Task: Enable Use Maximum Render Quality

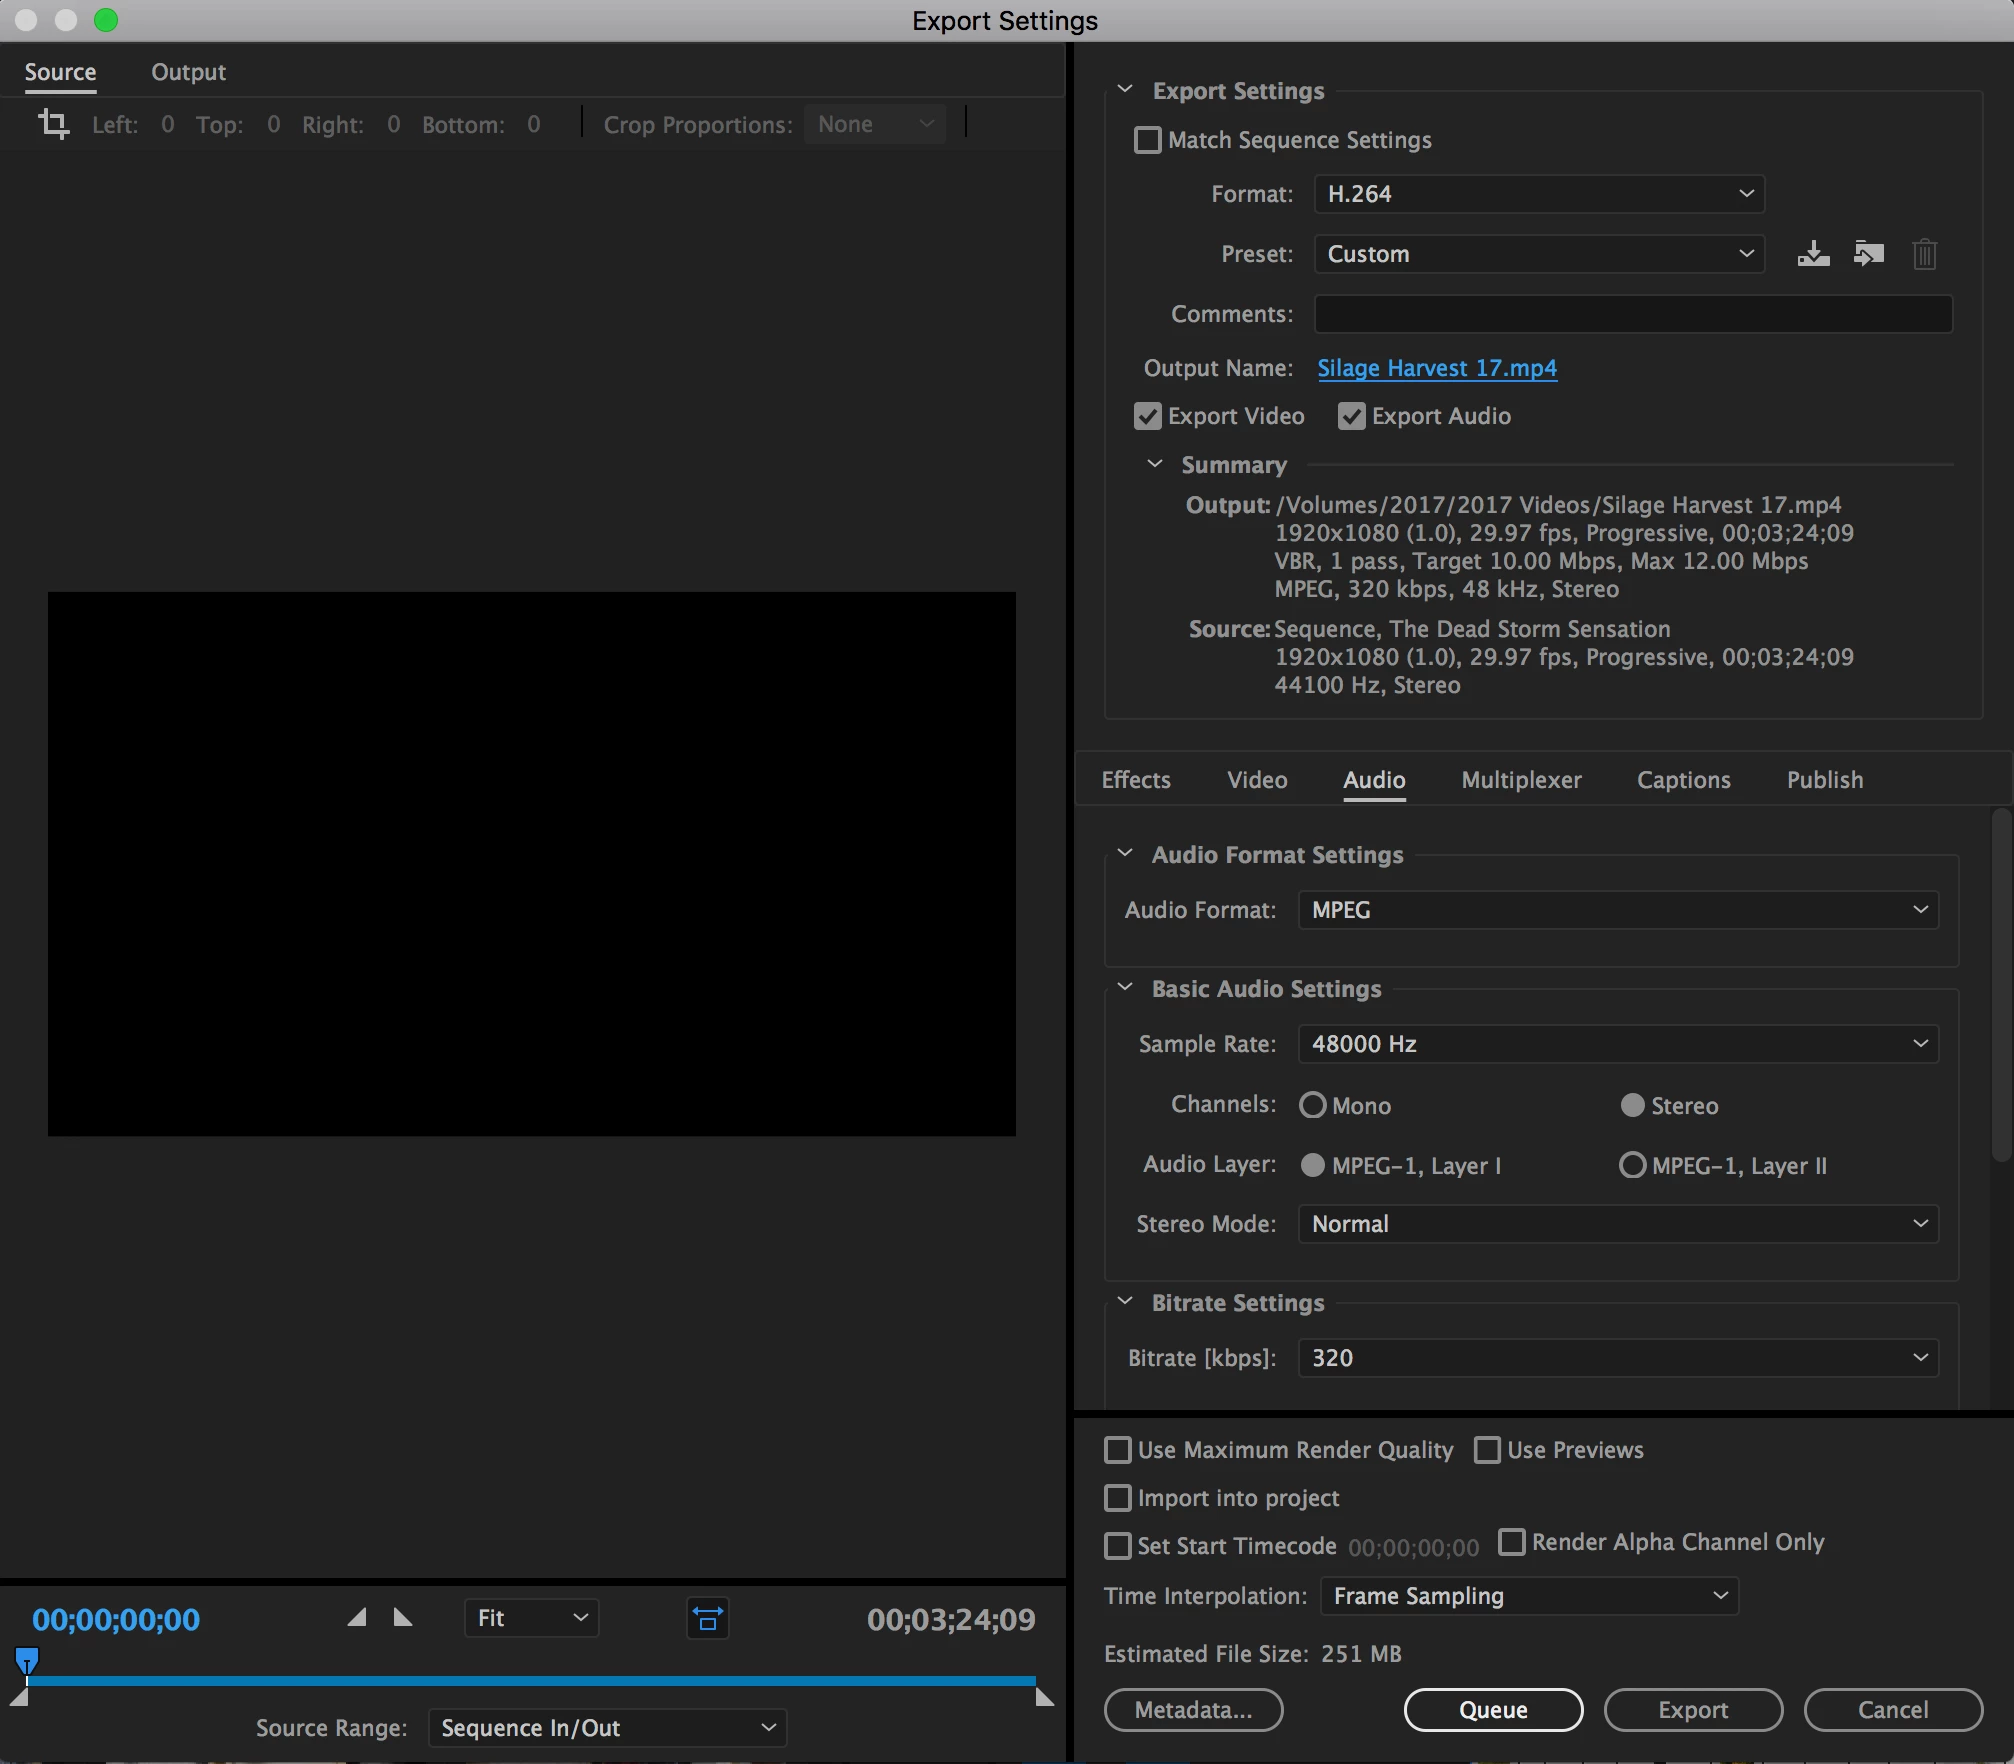Action: click(1117, 1450)
